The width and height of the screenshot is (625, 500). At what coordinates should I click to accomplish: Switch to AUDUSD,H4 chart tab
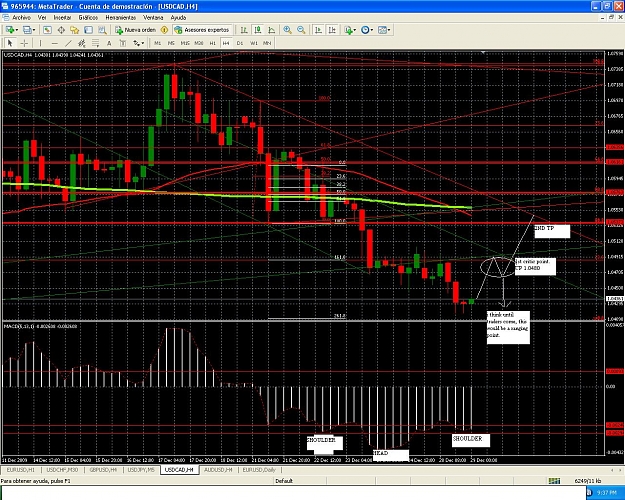coord(218,470)
